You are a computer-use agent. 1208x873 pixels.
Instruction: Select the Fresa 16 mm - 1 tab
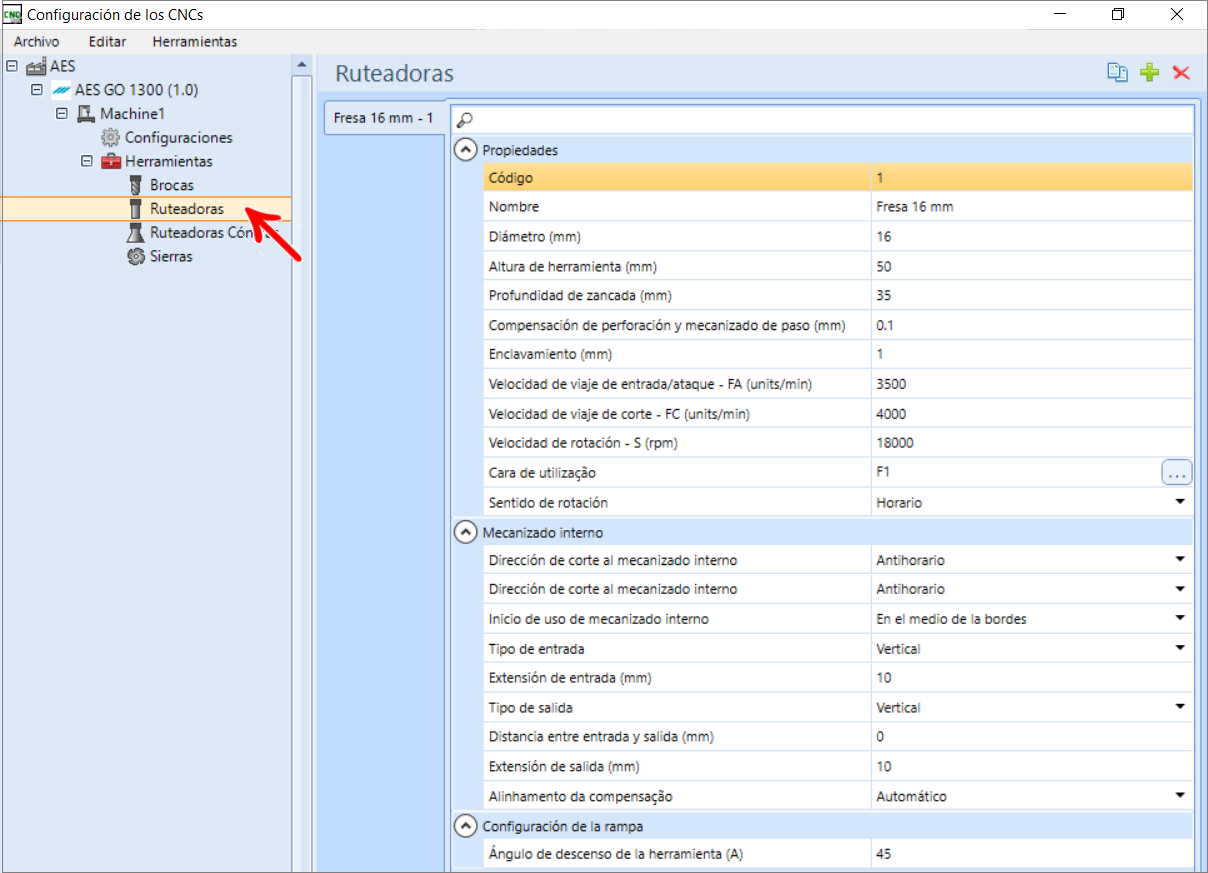tap(384, 118)
